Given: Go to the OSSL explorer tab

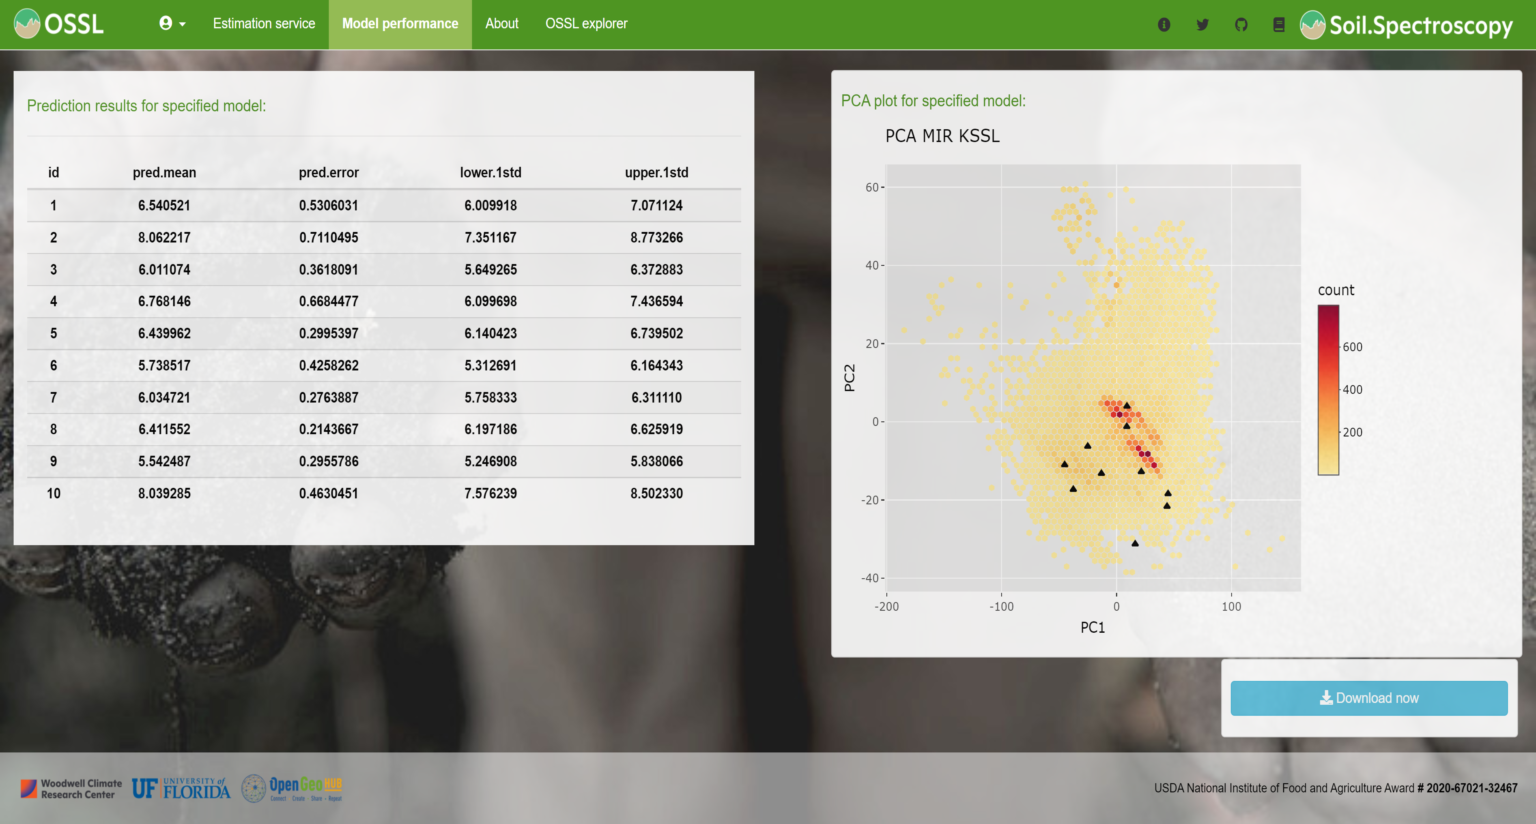Looking at the screenshot, I should [586, 23].
